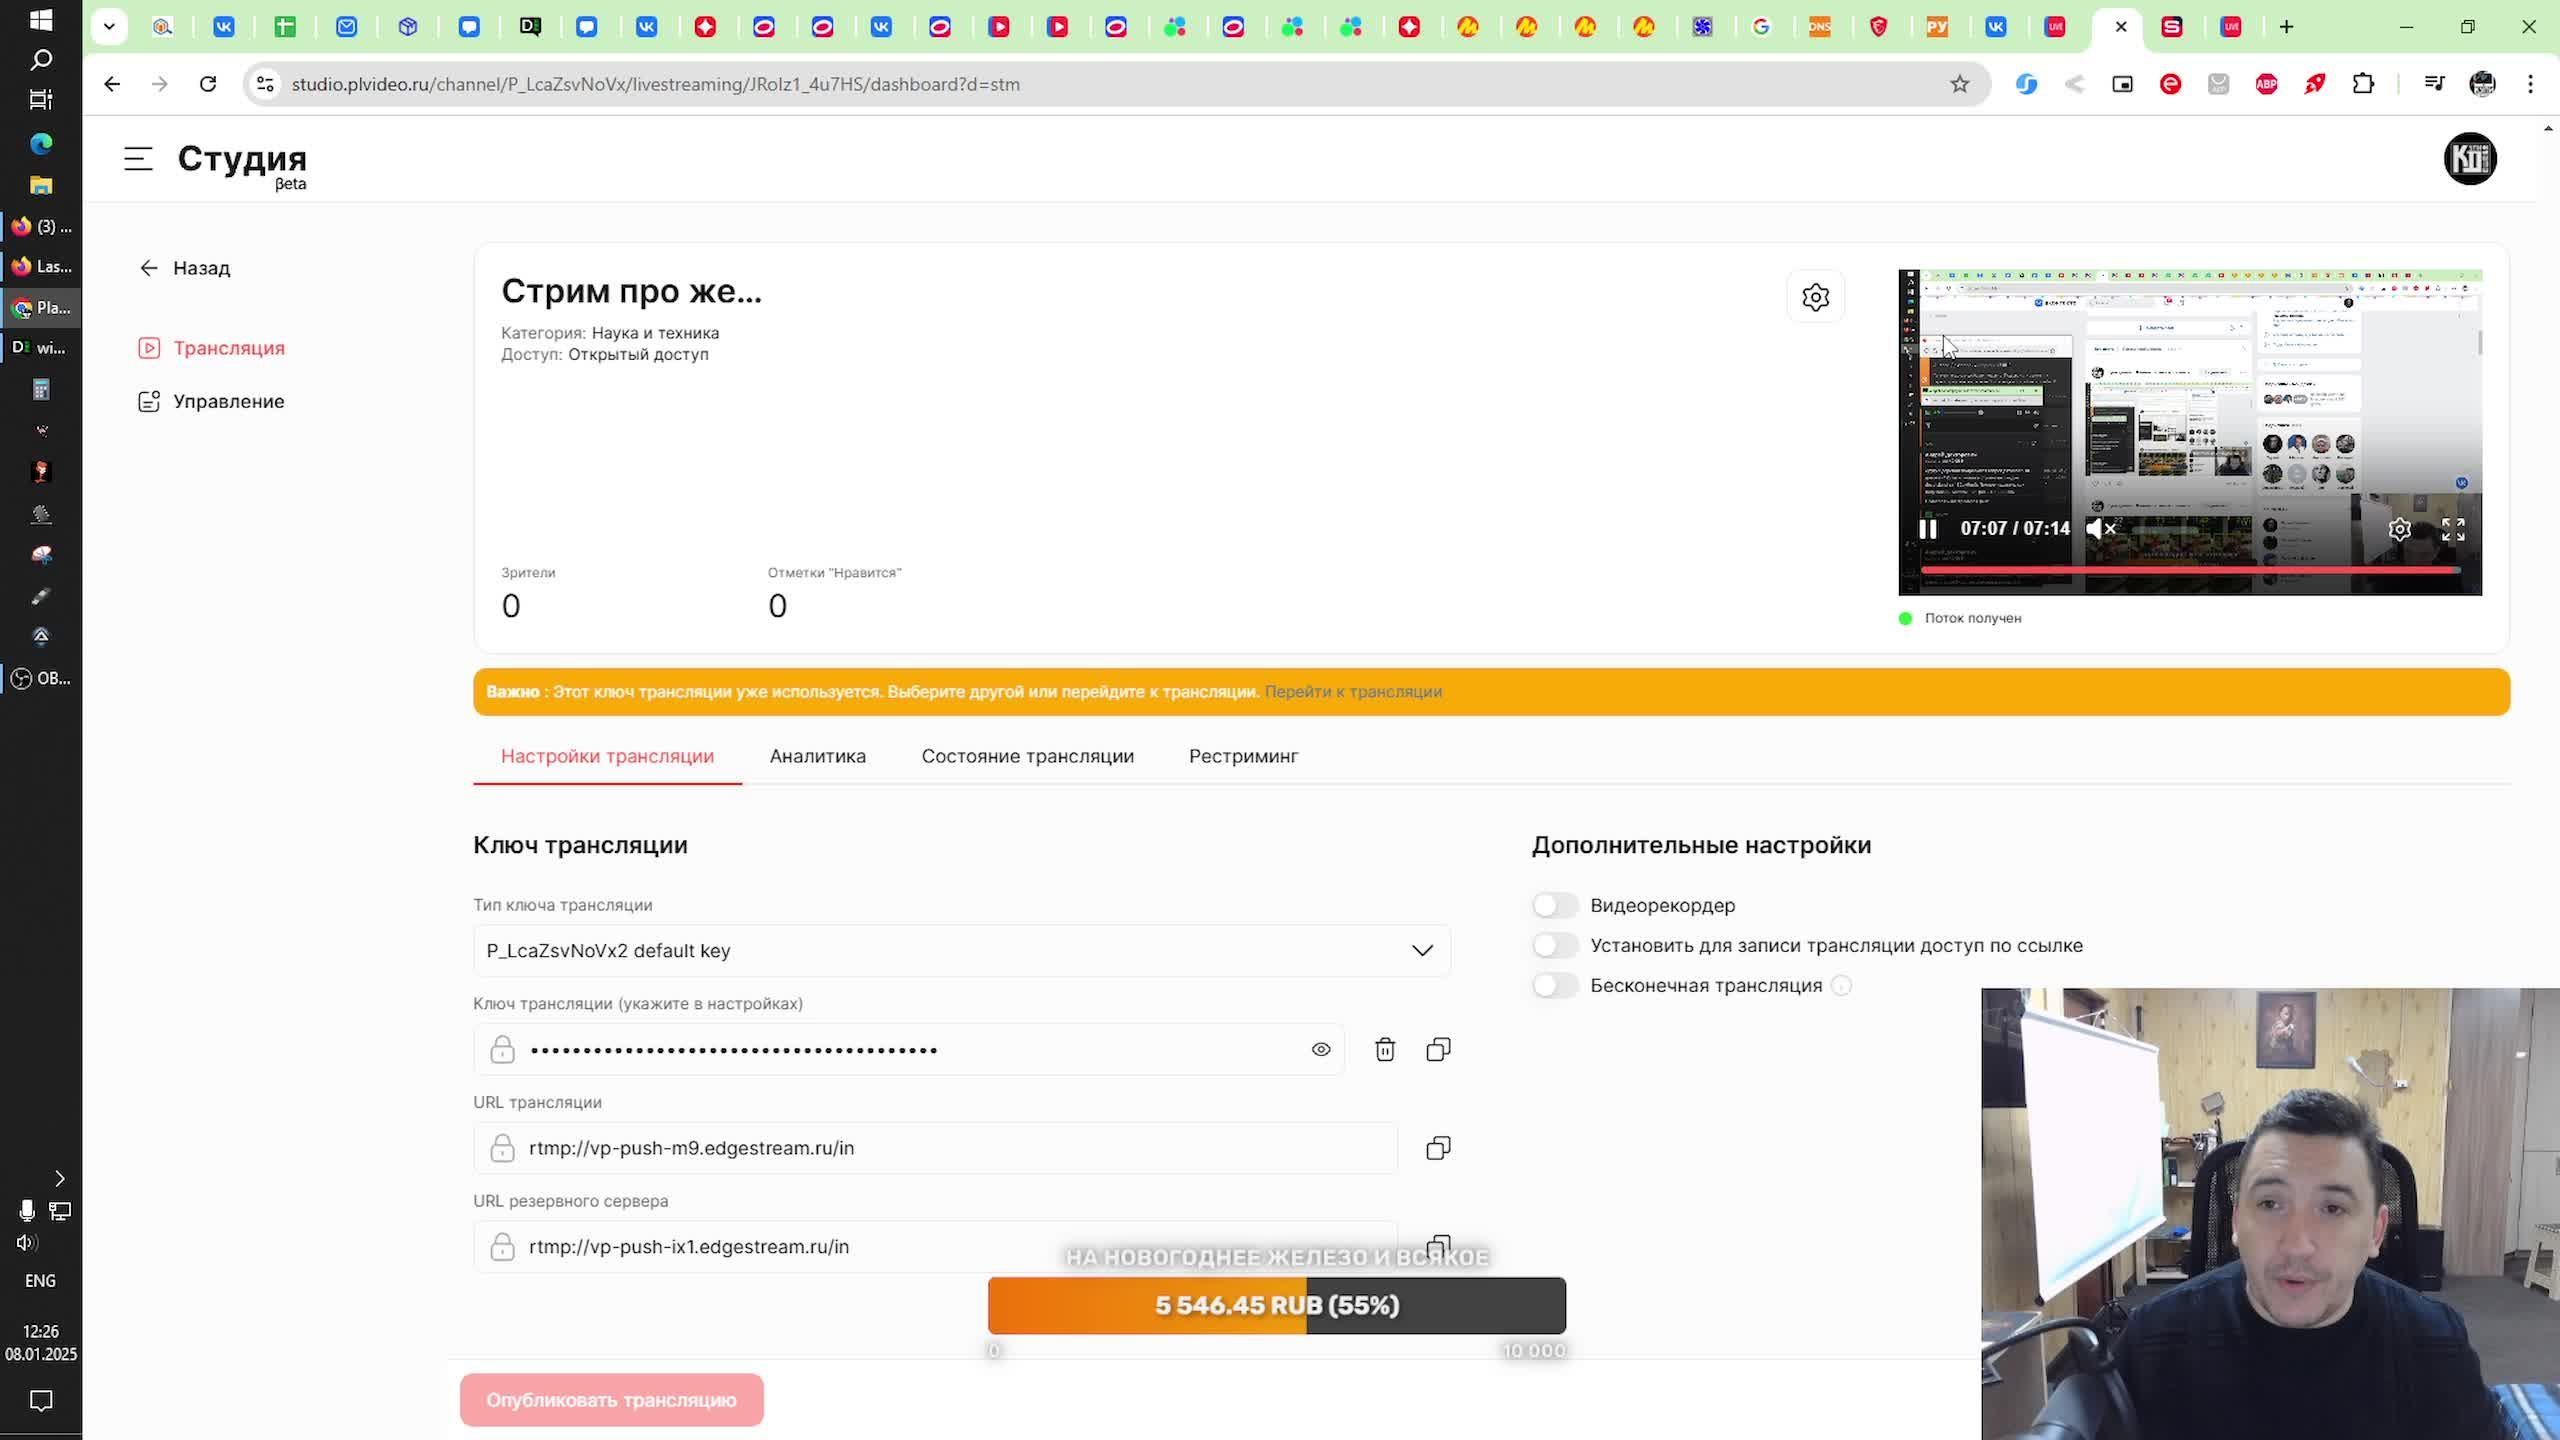The image size is (2560, 1440).
Task: Open the browser tab search dropdown
Action: tap(109, 27)
